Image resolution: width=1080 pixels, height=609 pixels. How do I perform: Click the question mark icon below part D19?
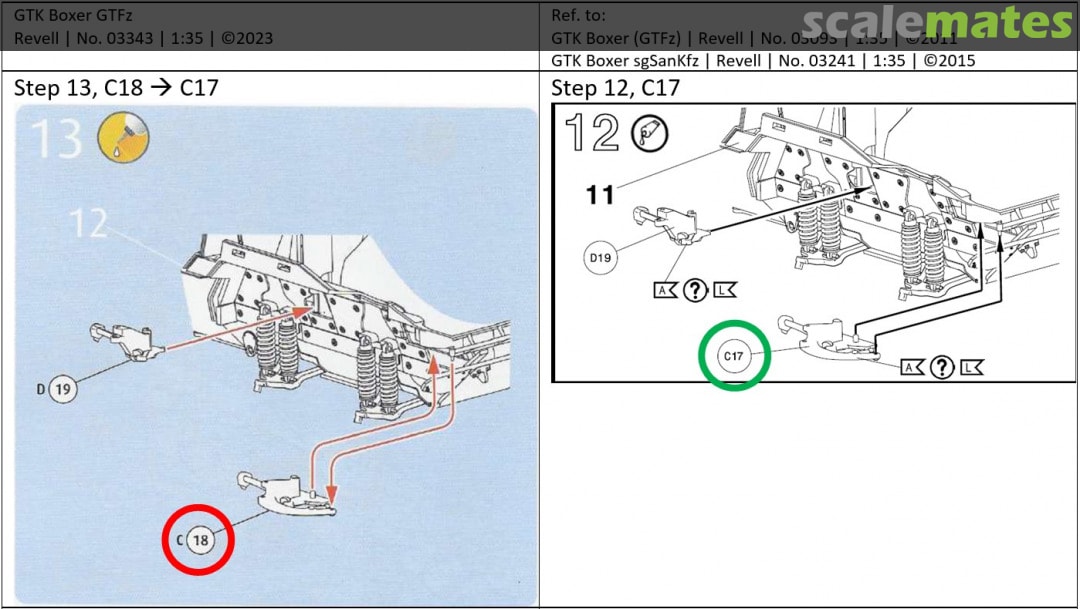(695, 290)
